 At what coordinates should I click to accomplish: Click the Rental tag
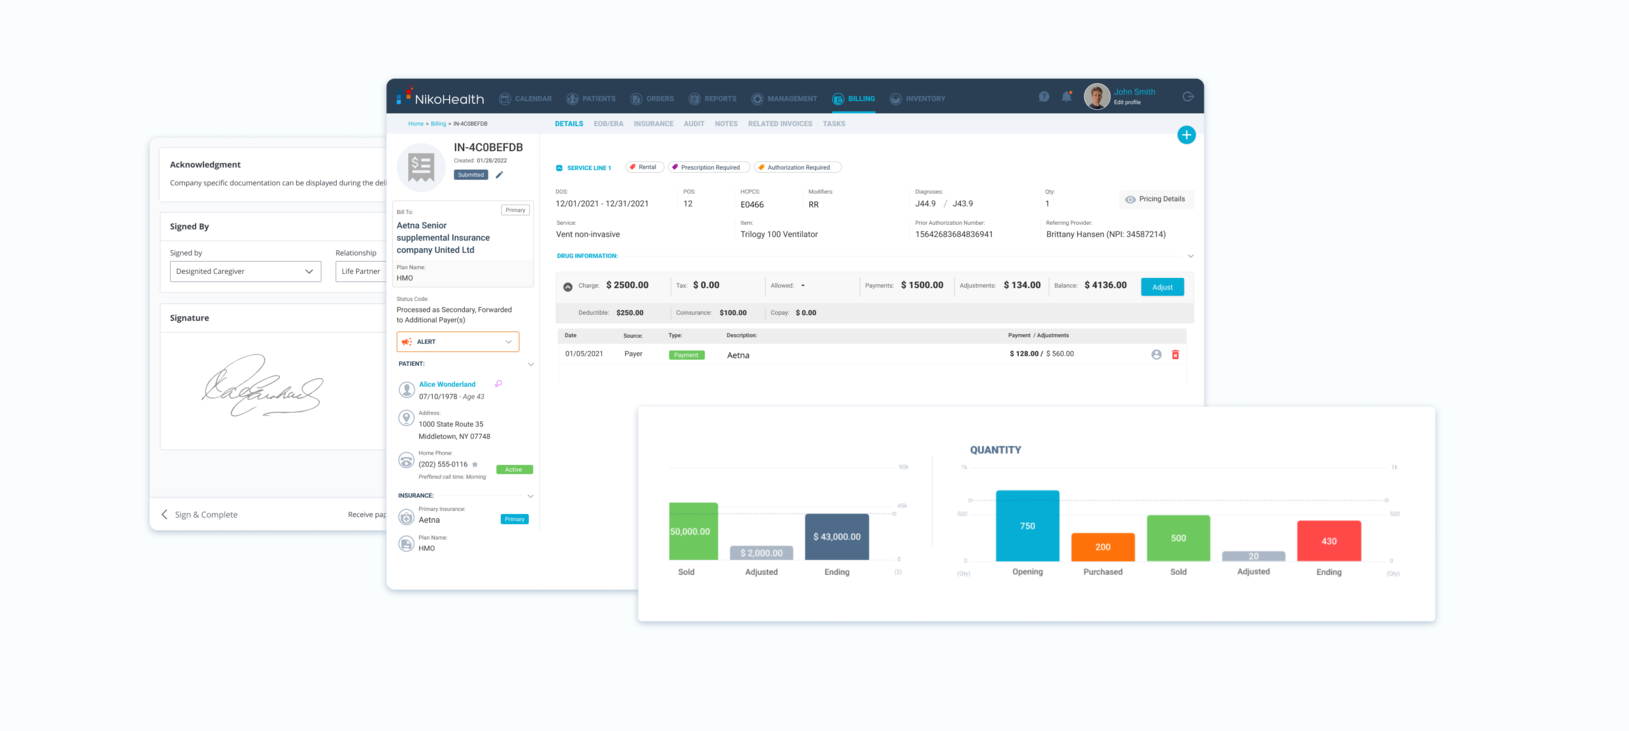(x=644, y=167)
